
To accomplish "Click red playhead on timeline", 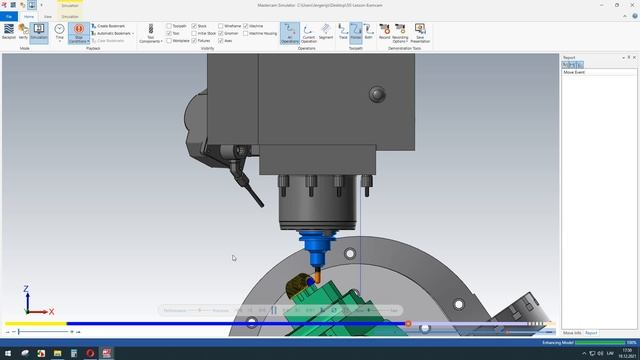I will click(408, 324).
